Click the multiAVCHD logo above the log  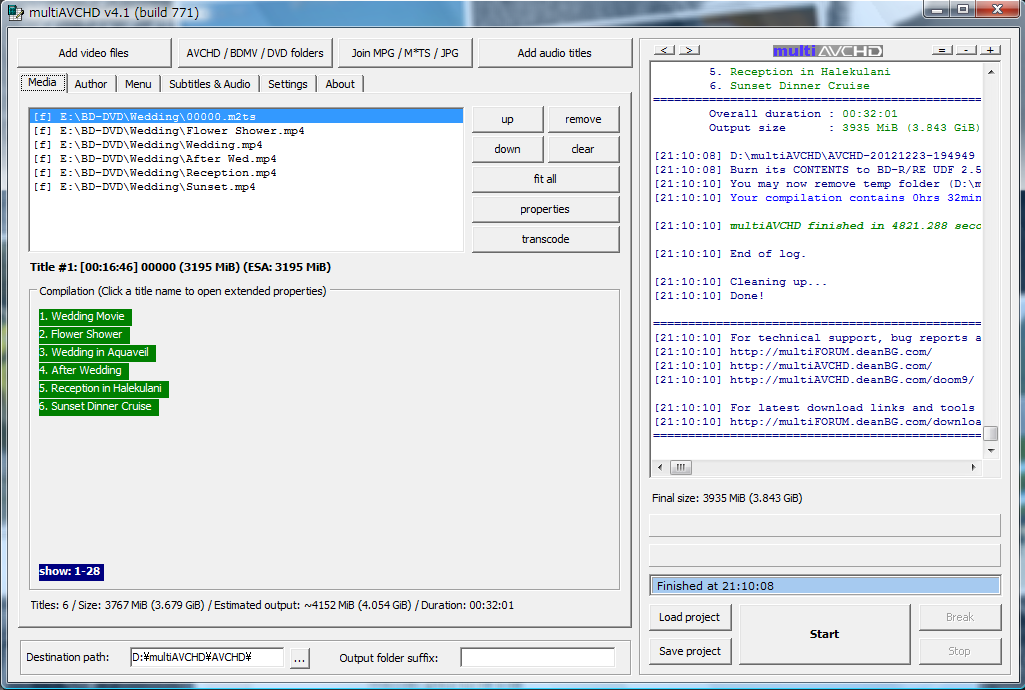828,51
